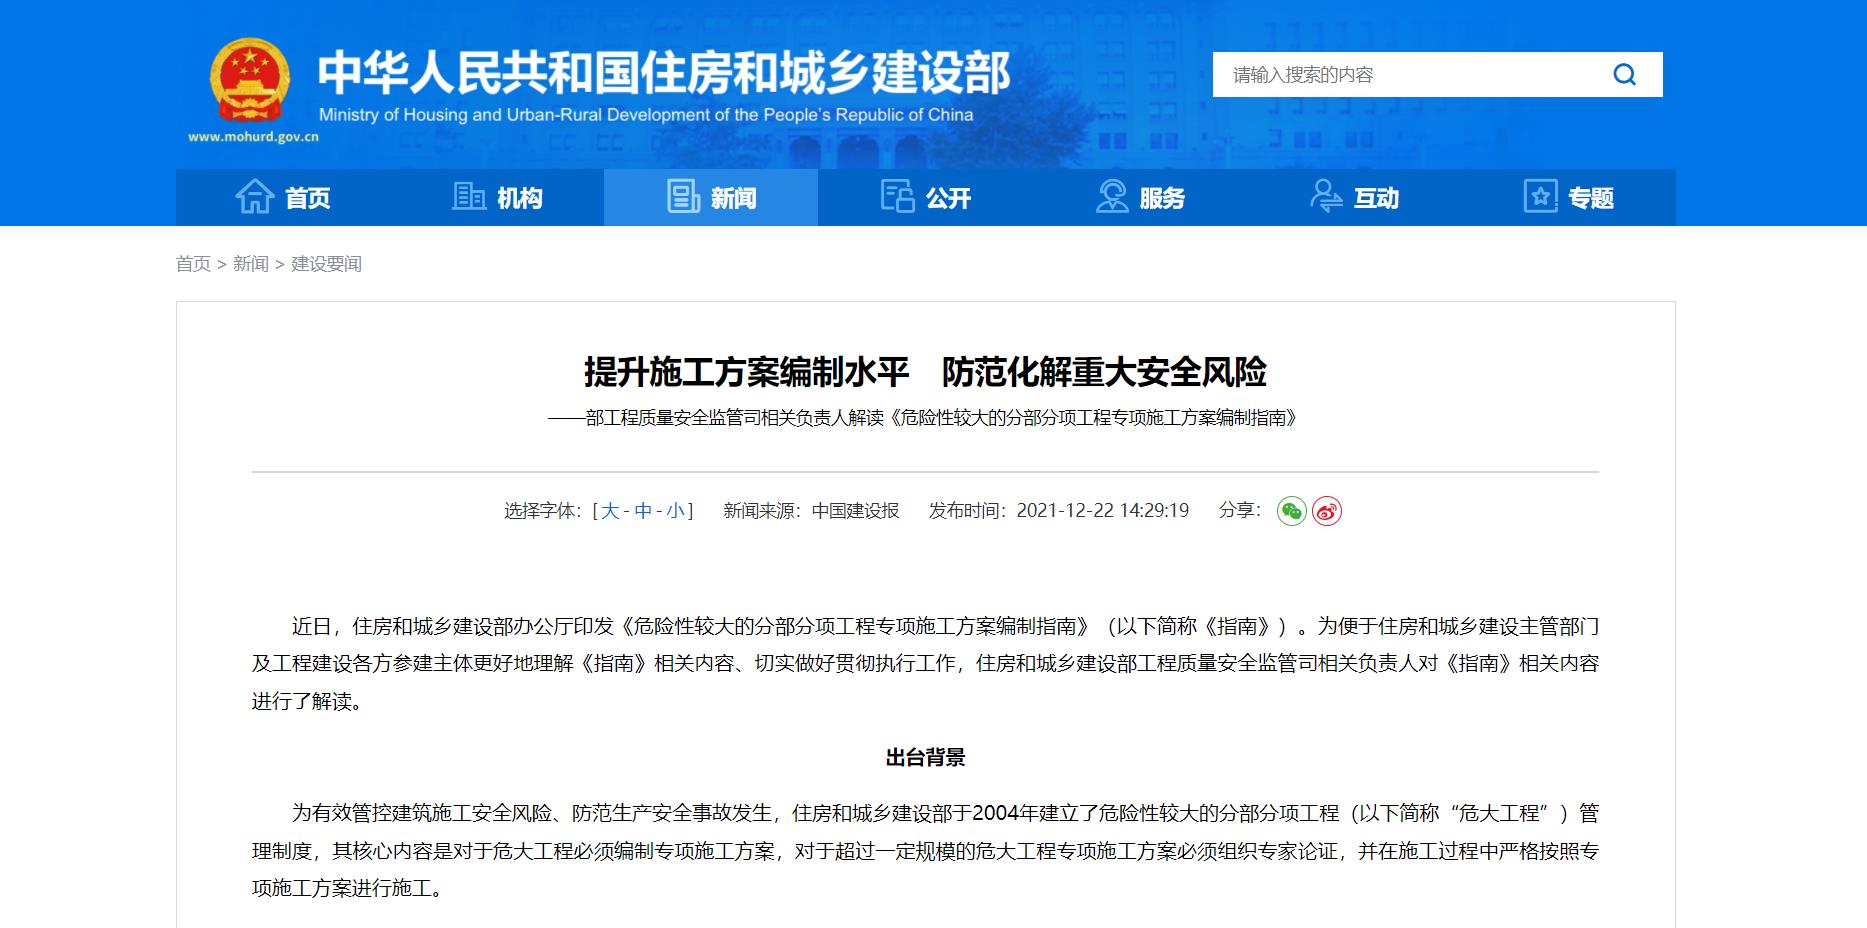Open the 专题 navigation tab
This screenshot has width=1867, height=928.
[1590, 198]
